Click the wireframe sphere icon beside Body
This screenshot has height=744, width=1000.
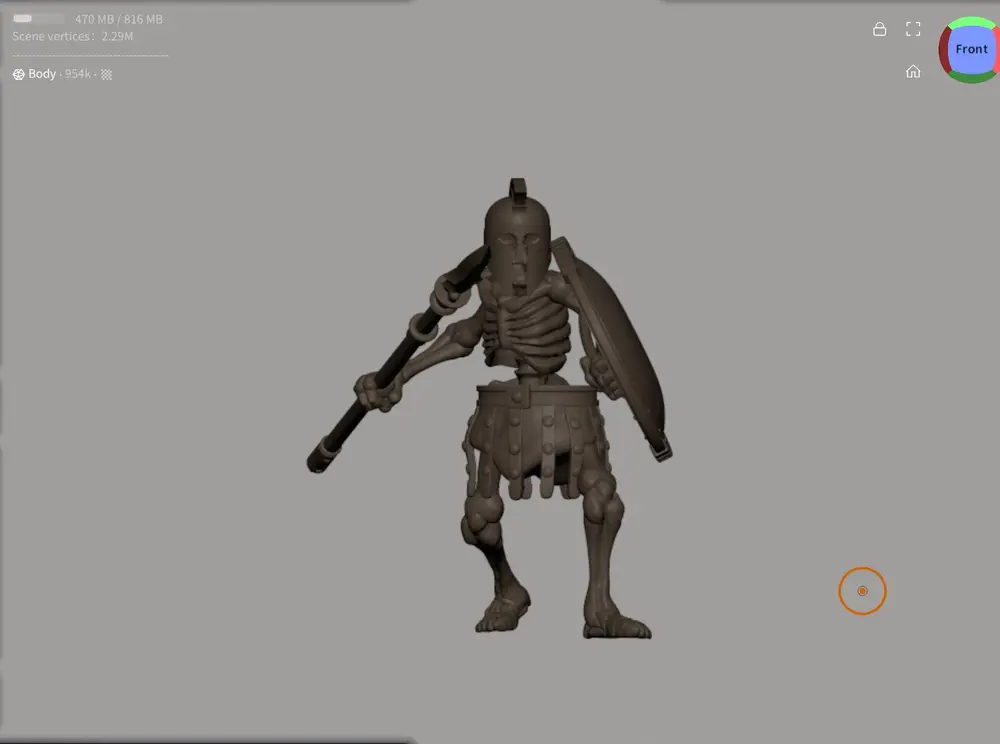18,75
